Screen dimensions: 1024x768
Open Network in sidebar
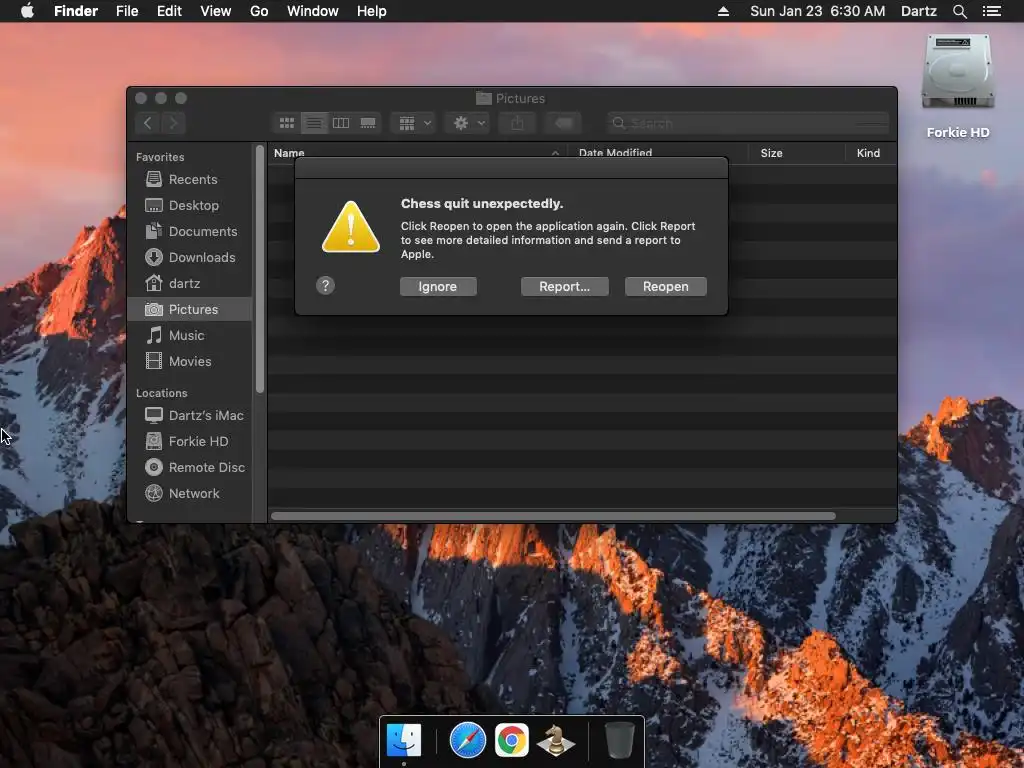pyautogui.click(x=189, y=494)
